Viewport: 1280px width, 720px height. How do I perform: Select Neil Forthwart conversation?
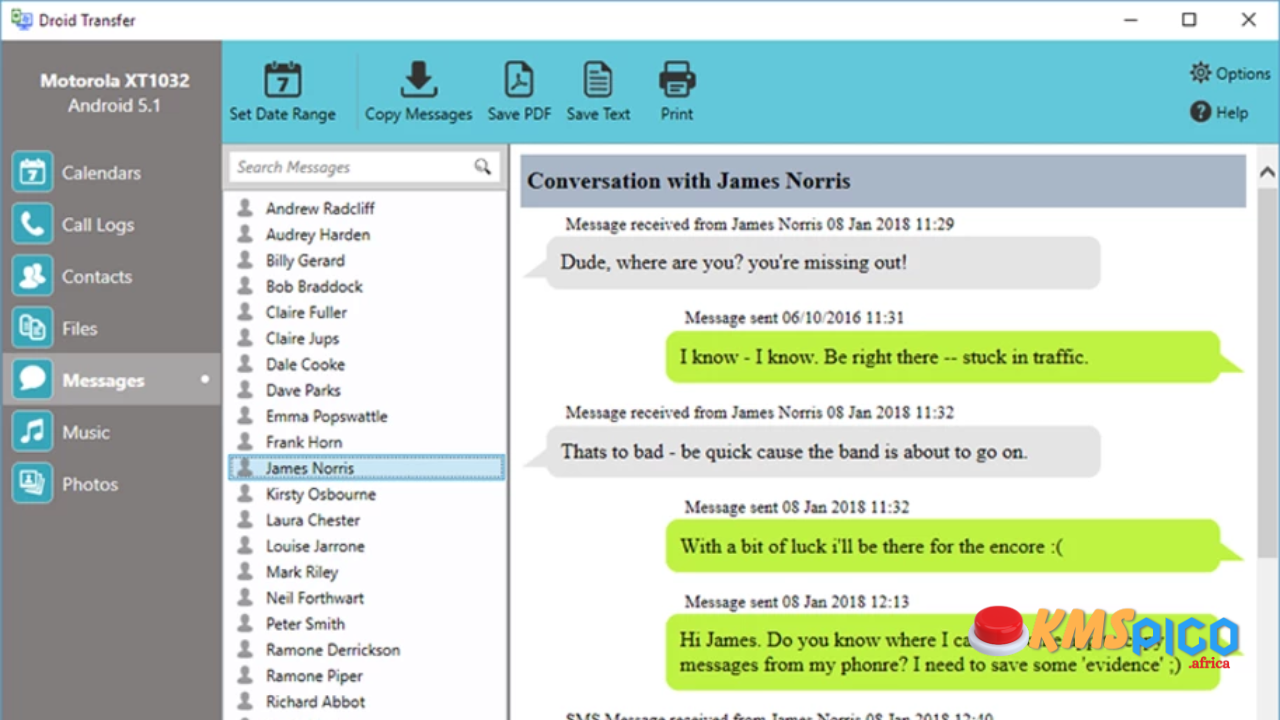(x=314, y=598)
